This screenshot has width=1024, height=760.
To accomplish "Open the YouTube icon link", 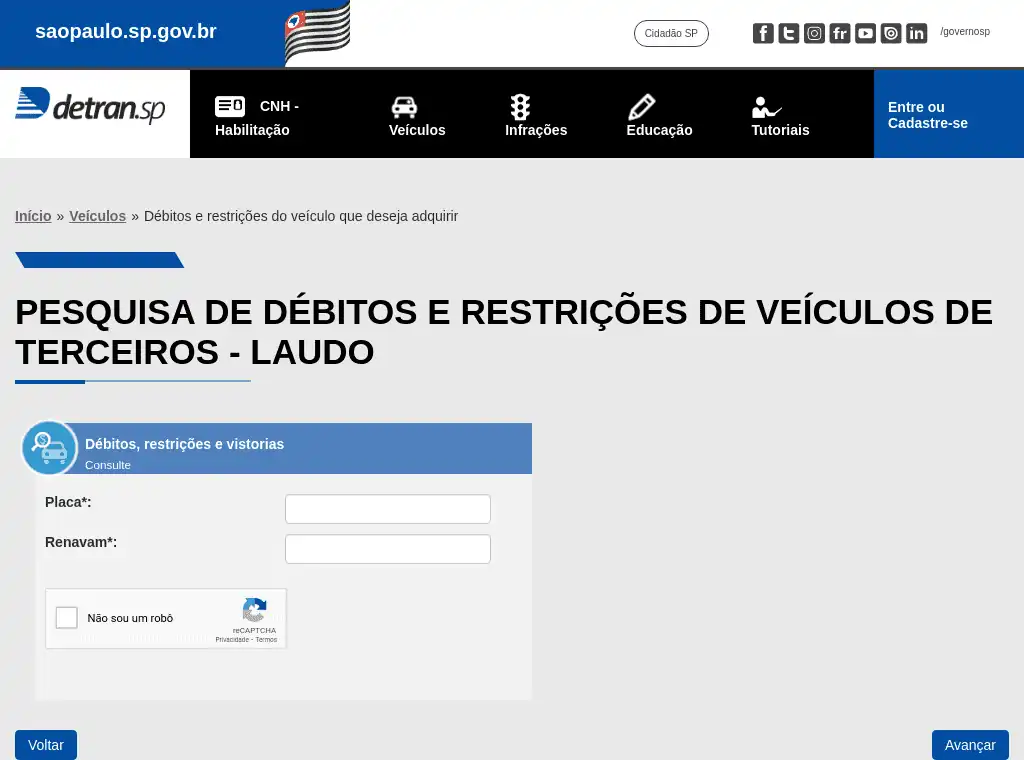I will pyautogui.click(x=866, y=34).
